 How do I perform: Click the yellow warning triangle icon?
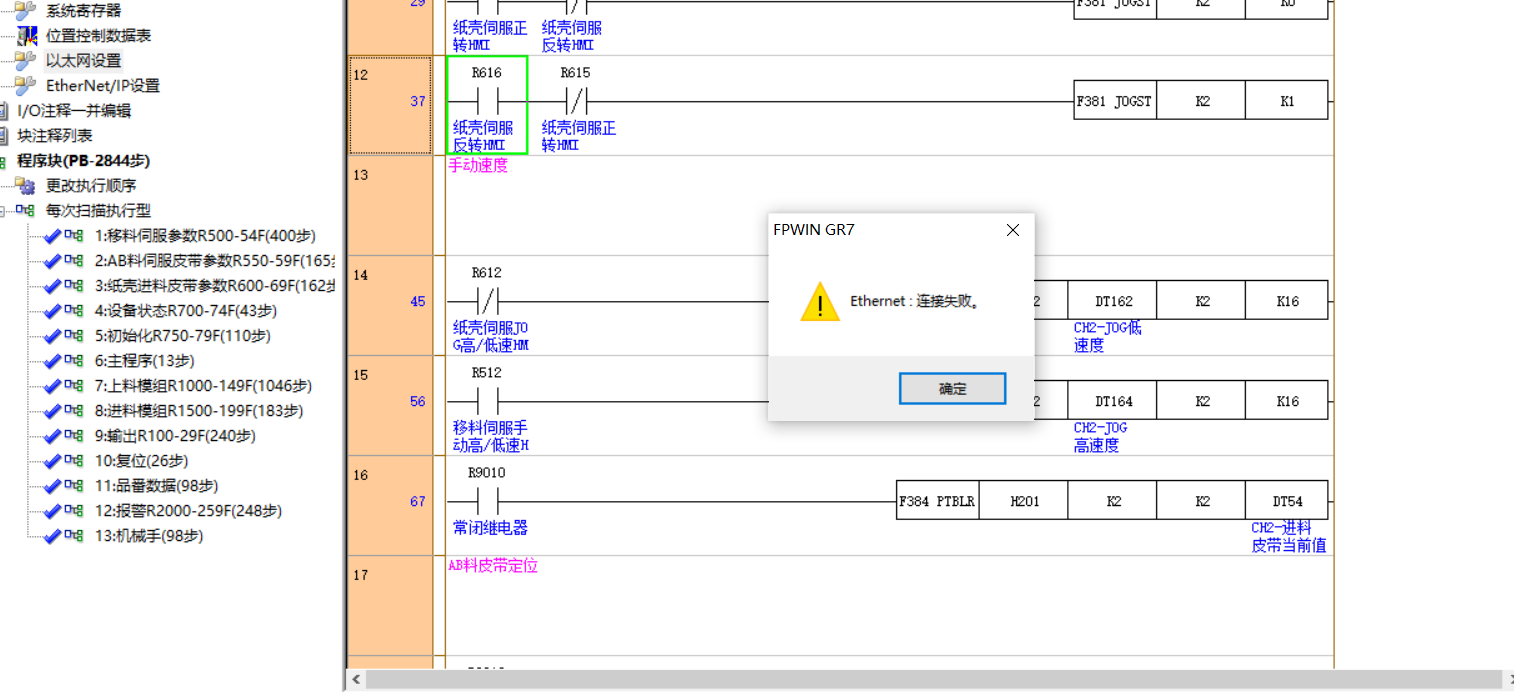point(819,301)
